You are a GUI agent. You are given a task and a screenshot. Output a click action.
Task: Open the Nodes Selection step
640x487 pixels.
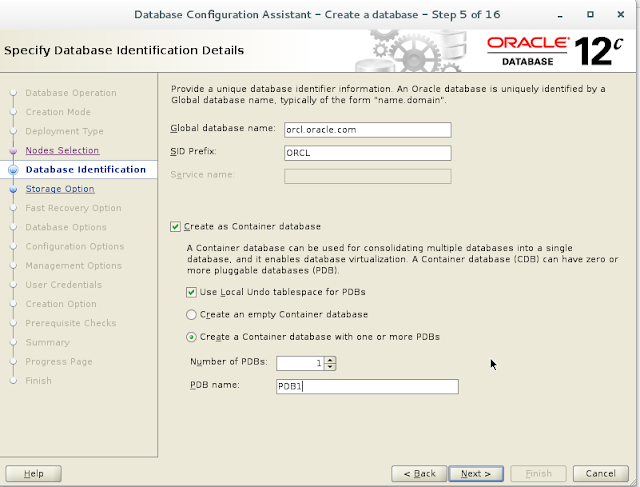tap(62, 150)
